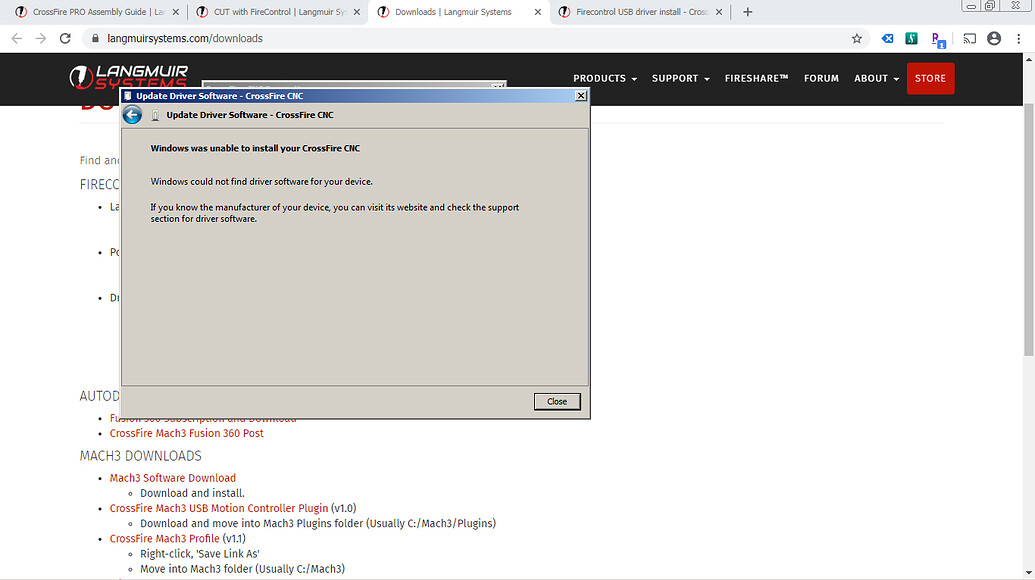
Task: Click the green S extension icon
Action: pyautogui.click(x=911, y=38)
